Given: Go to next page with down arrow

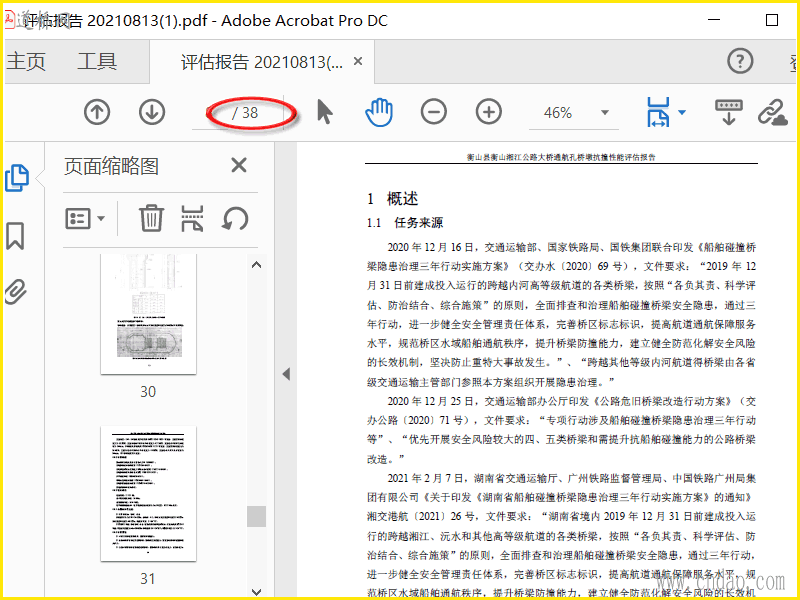Looking at the screenshot, I should [x=152, y=112].
